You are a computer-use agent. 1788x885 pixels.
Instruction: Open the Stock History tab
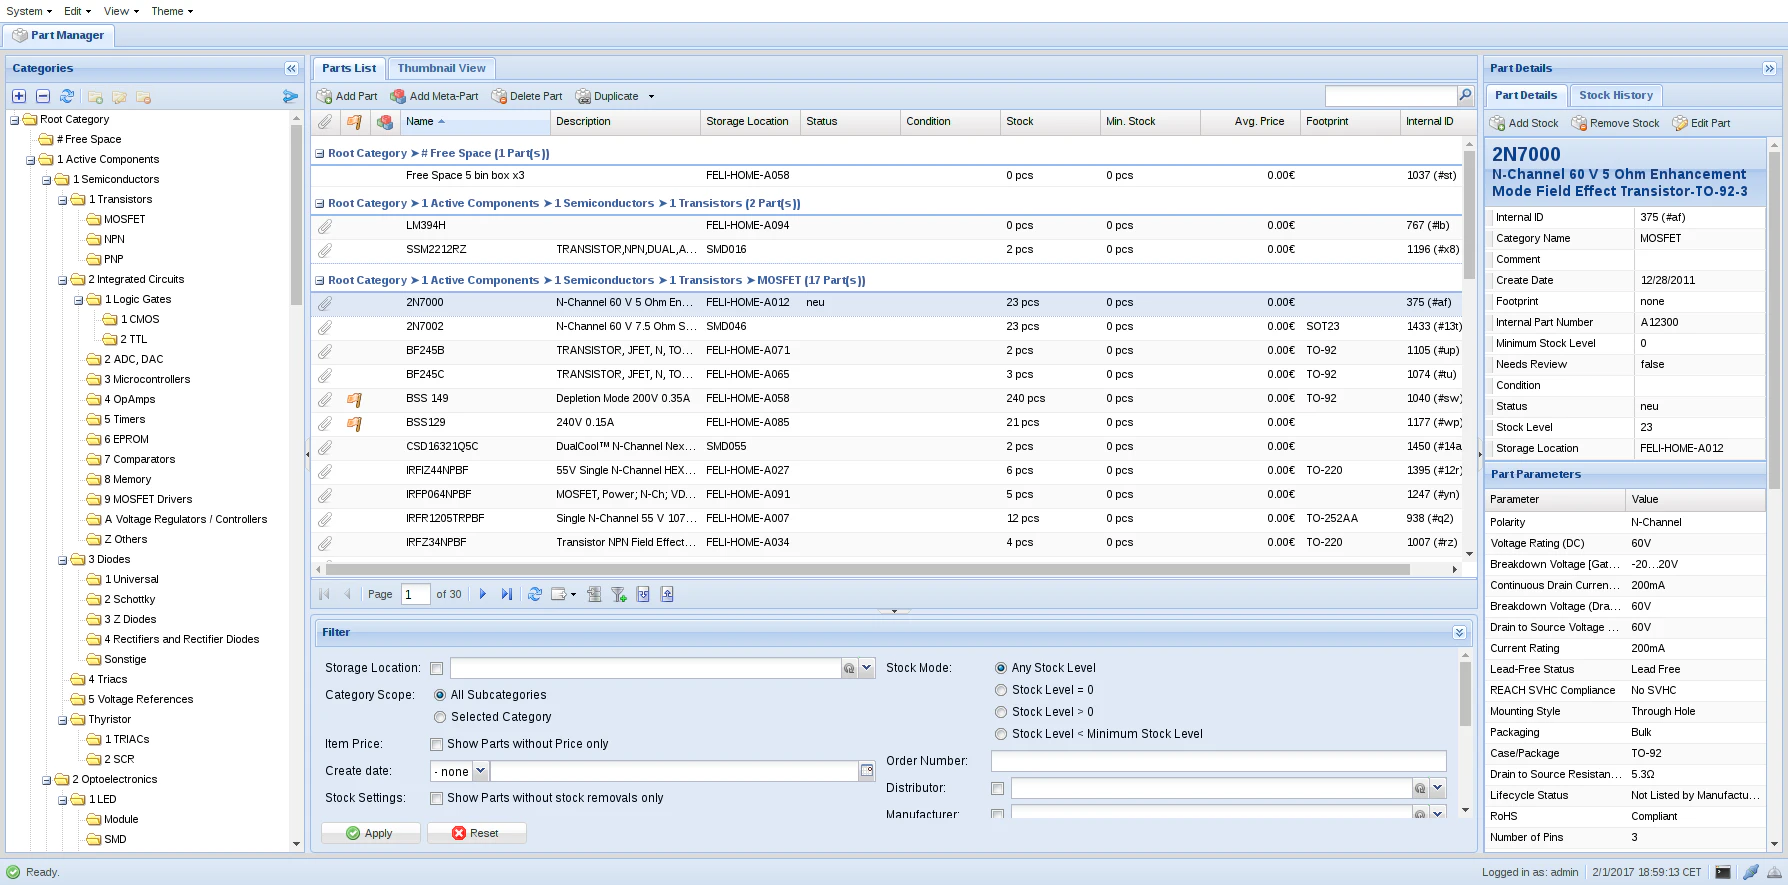point(1616,95)
